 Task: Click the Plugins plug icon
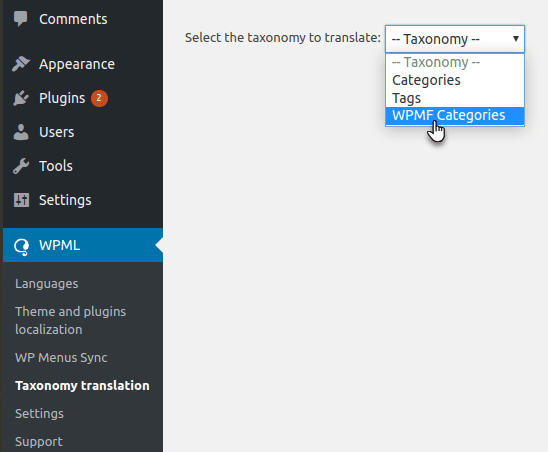click(21, 98)
